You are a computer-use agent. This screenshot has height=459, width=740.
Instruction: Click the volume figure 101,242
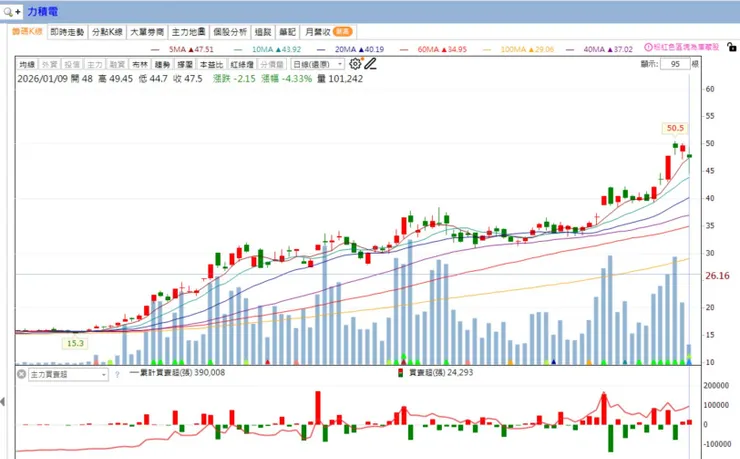pyautogui.click(x=345, y=79)
